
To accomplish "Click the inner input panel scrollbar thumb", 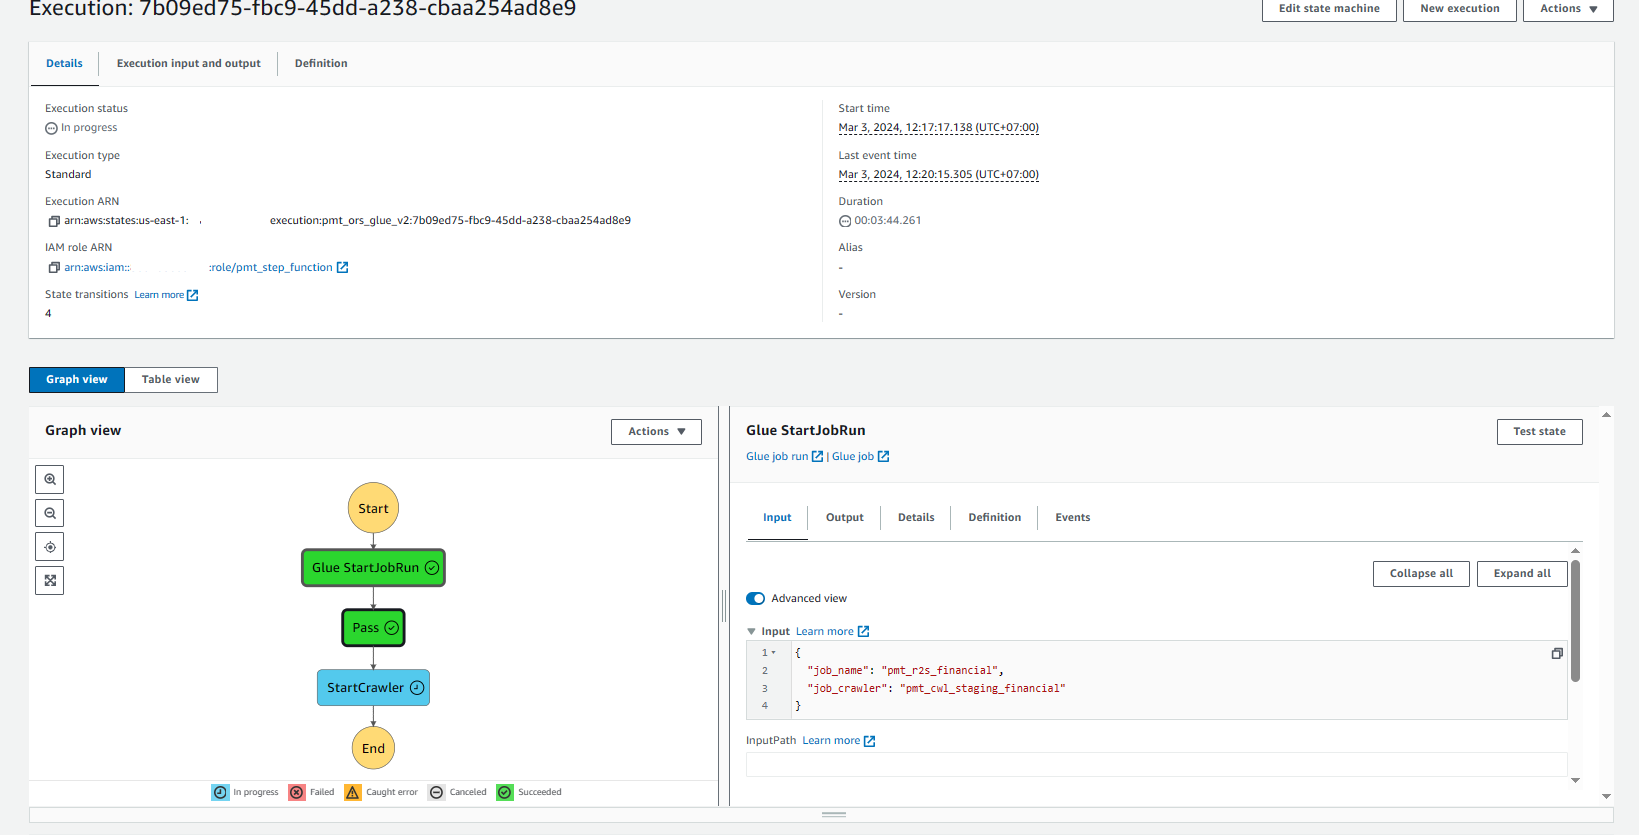I will [1575, 621].
